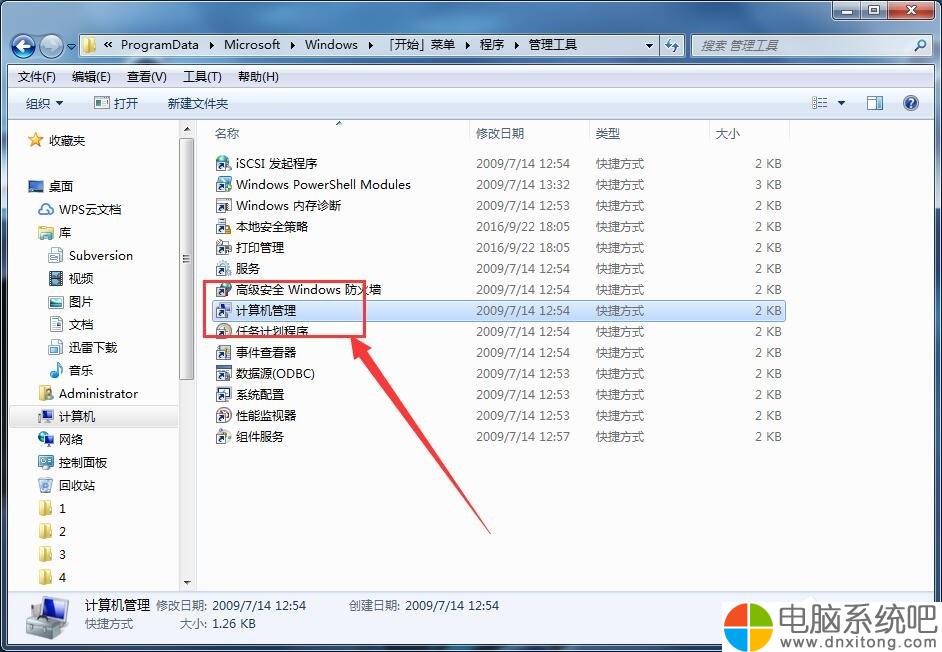Expand the arrow after 程序 breadcrumb
Viewport: 942px width, 652px height.
(x=517, y=45)
